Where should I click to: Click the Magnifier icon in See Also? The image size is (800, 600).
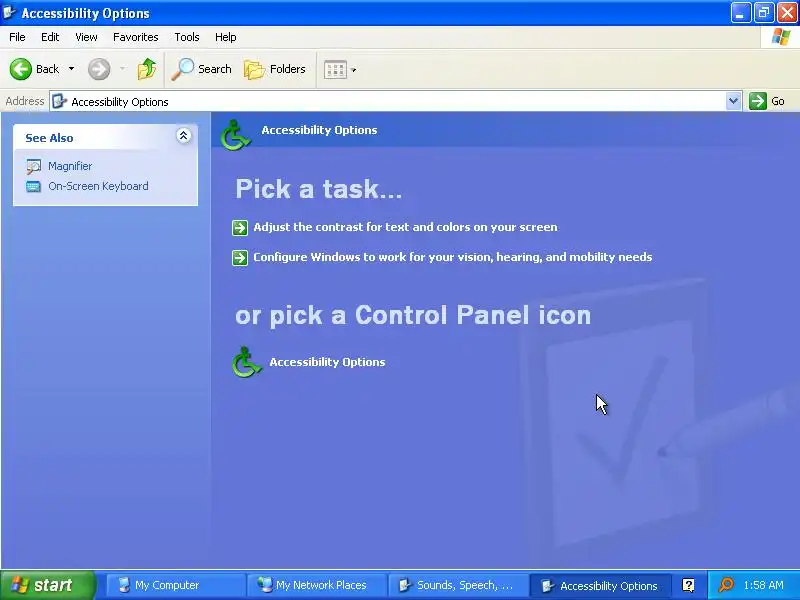coord(34,166)
